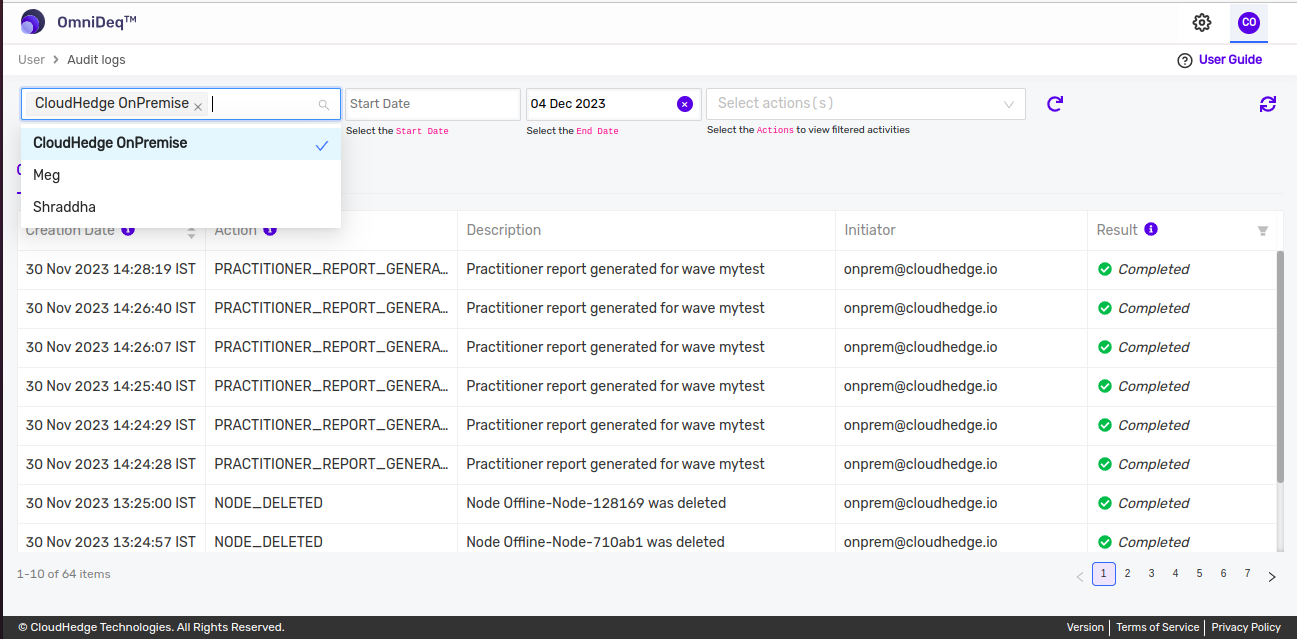
Task: Click the '1-10 of 64 items' text
Action: [64, 574]
